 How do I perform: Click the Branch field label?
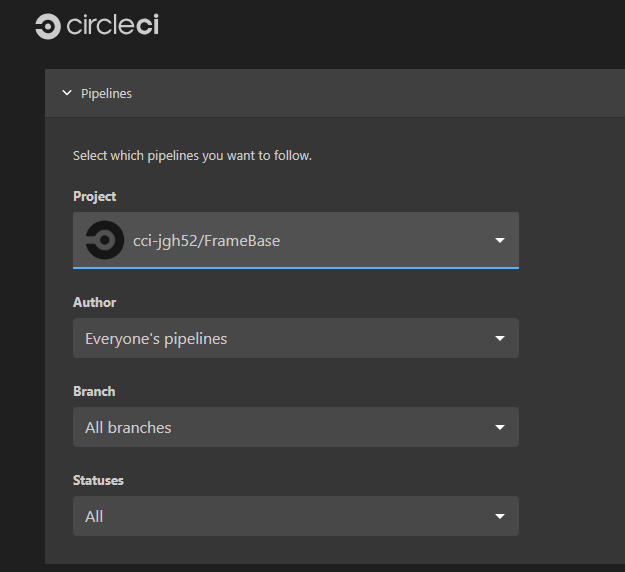pyautogui.click(x=94, y=391)
